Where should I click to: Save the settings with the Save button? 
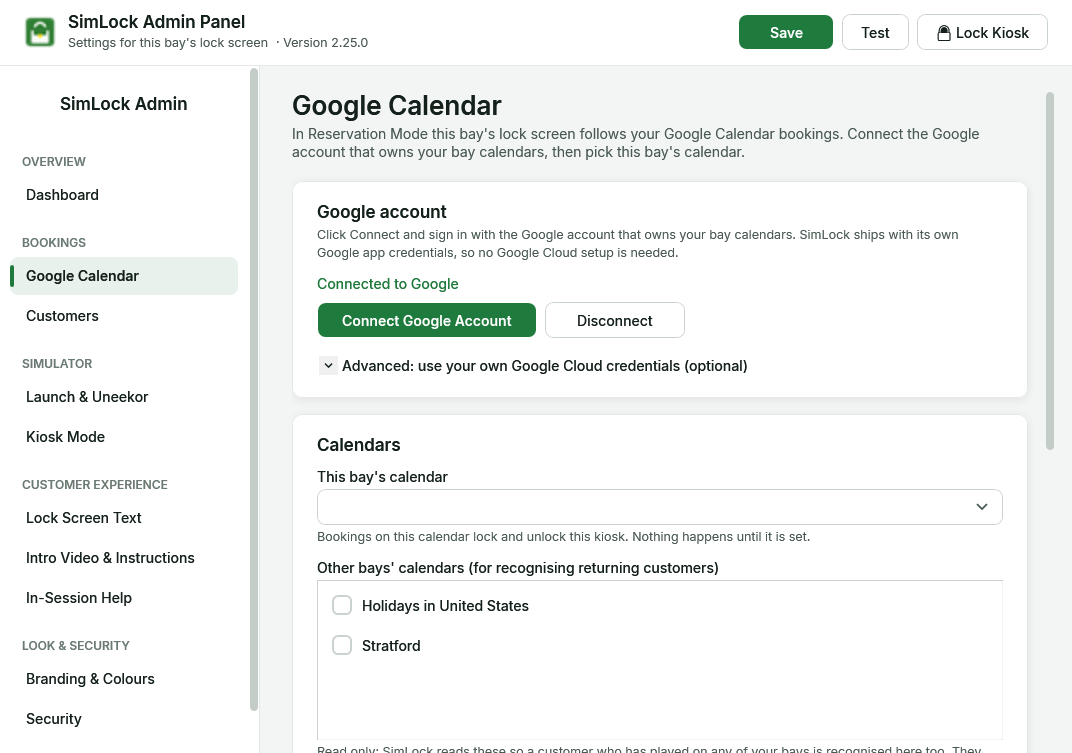(x=786, y=32)
